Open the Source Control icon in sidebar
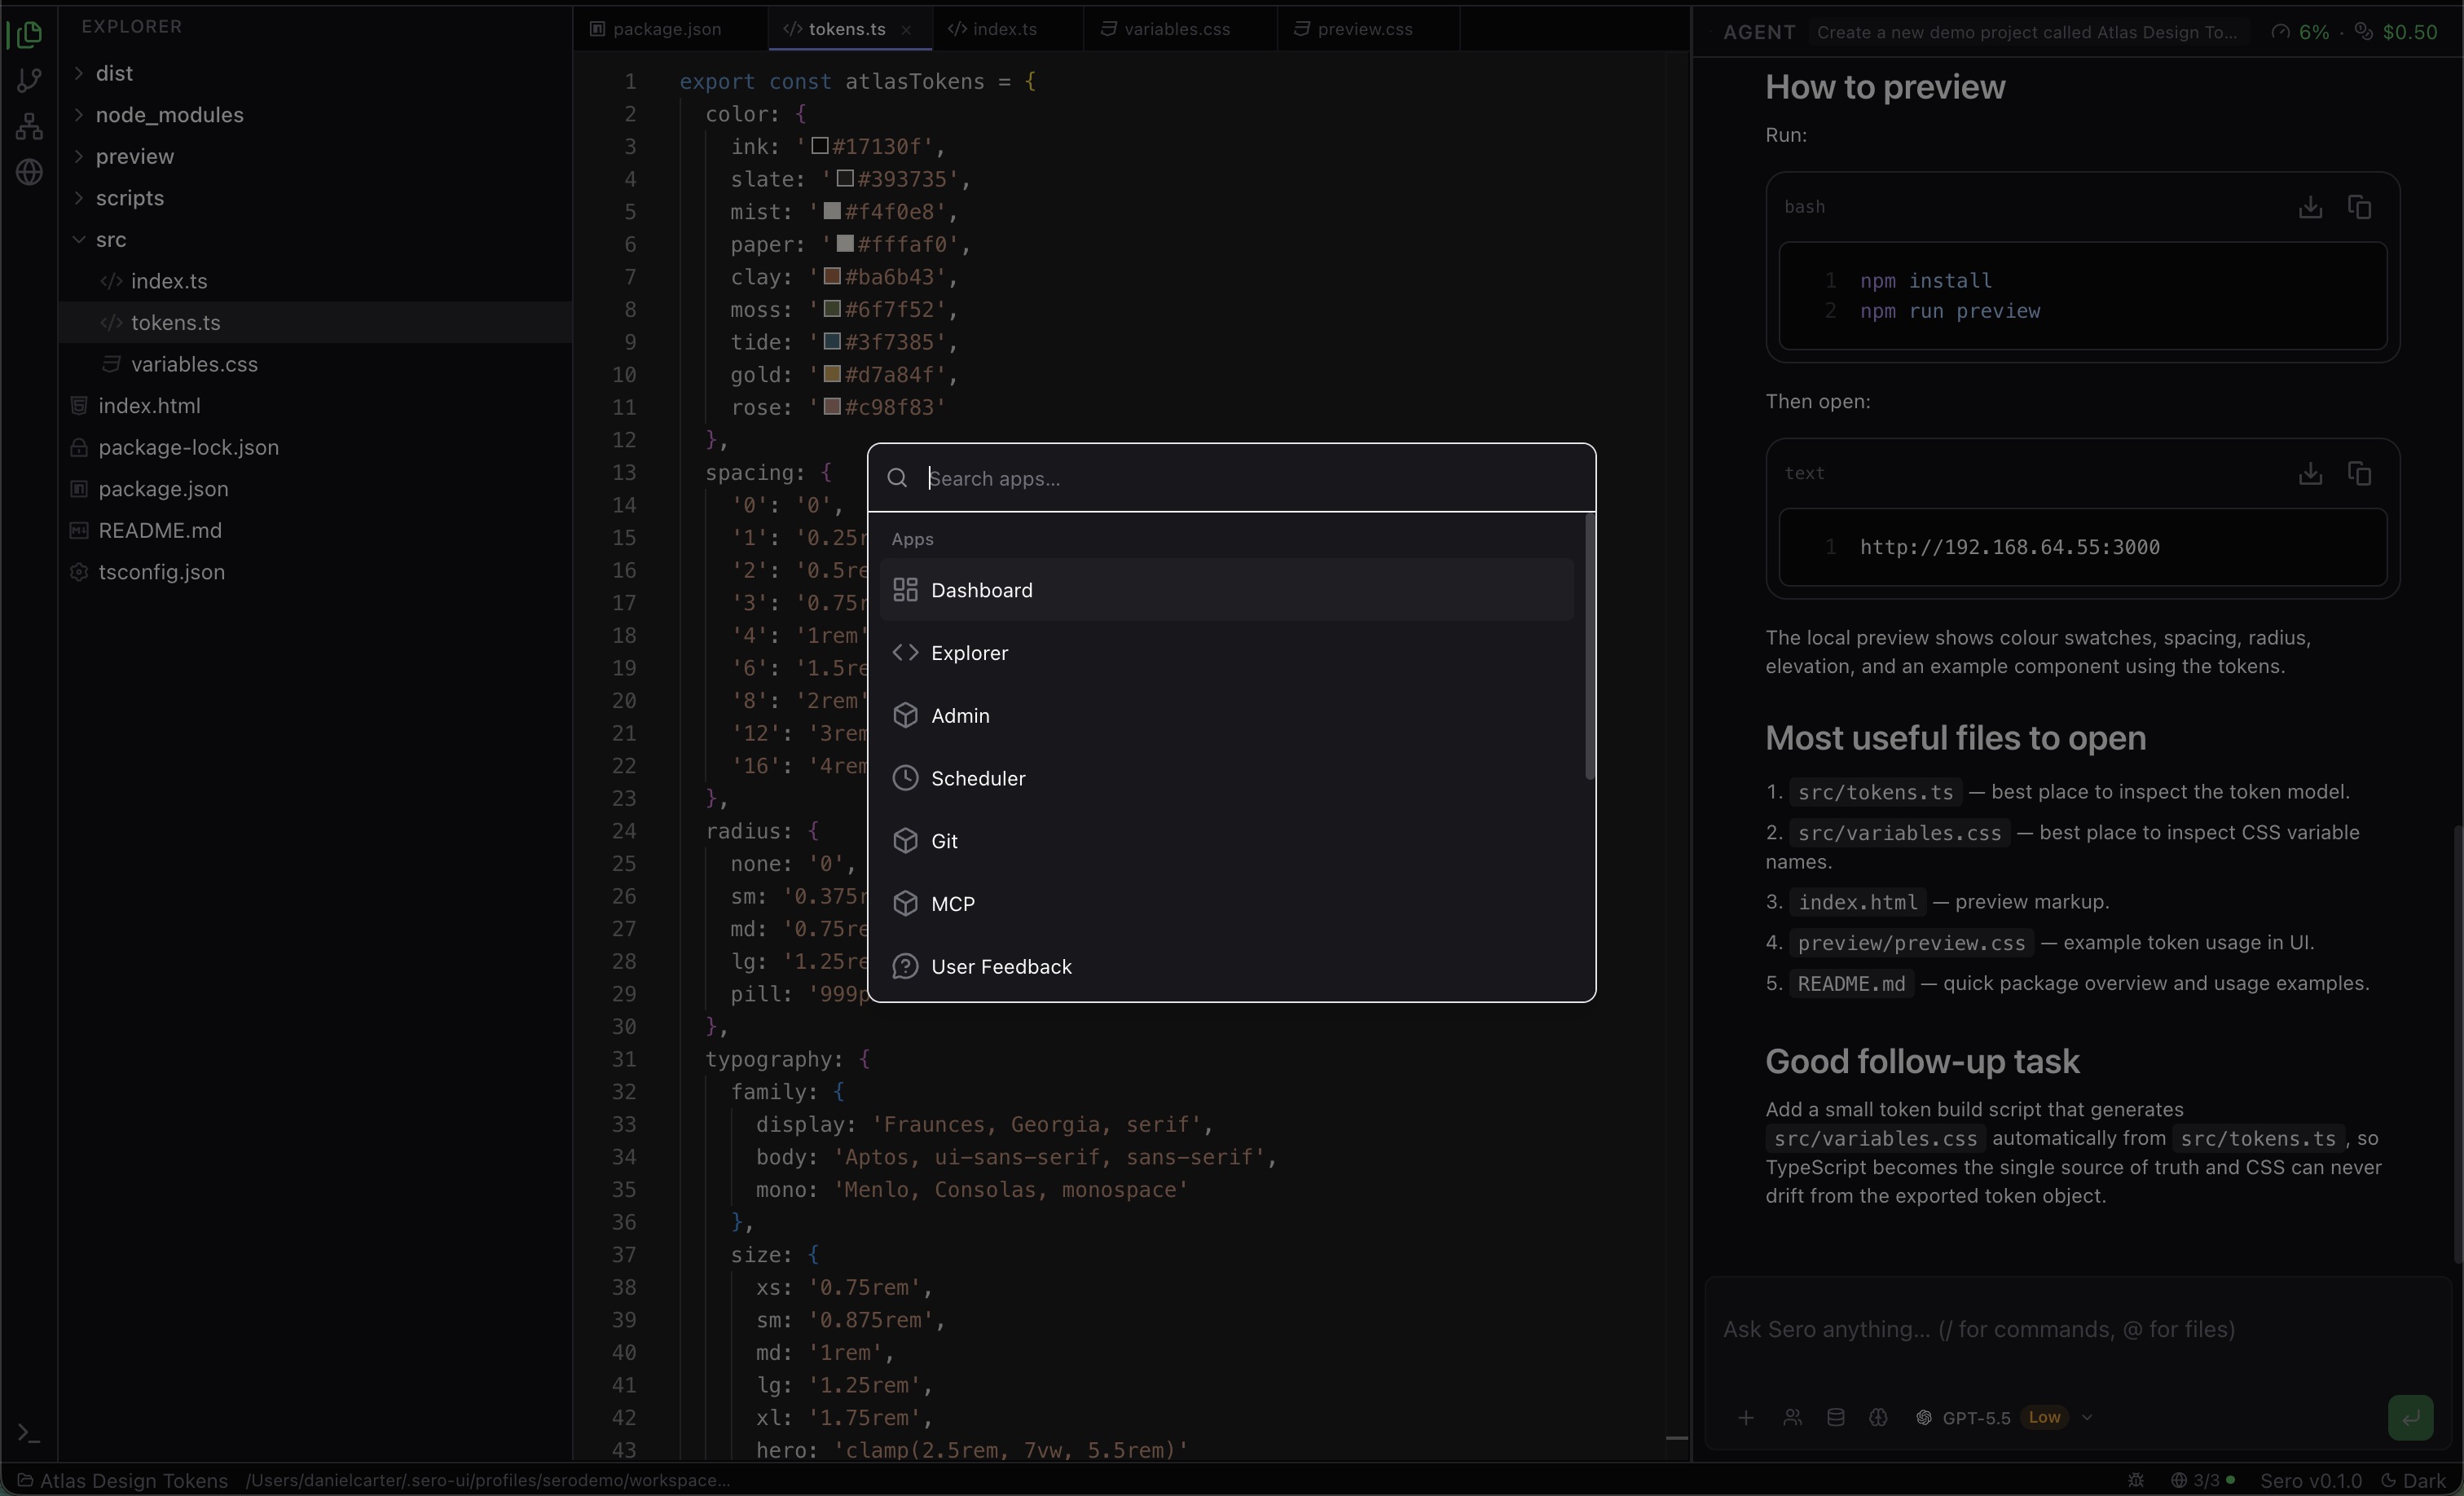 pos(29,79)
